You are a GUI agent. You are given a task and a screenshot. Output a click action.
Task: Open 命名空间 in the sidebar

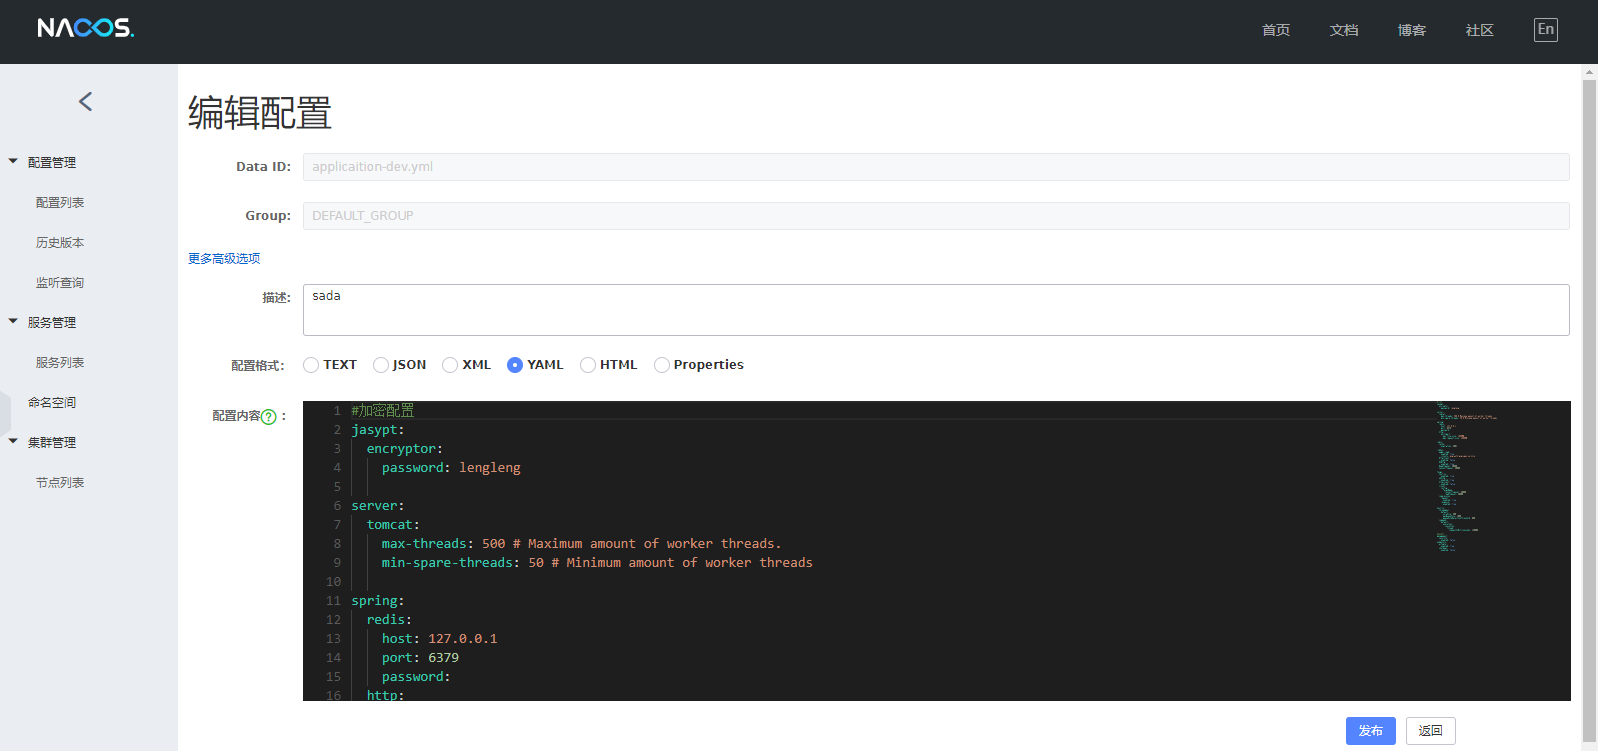pos(52,402)
